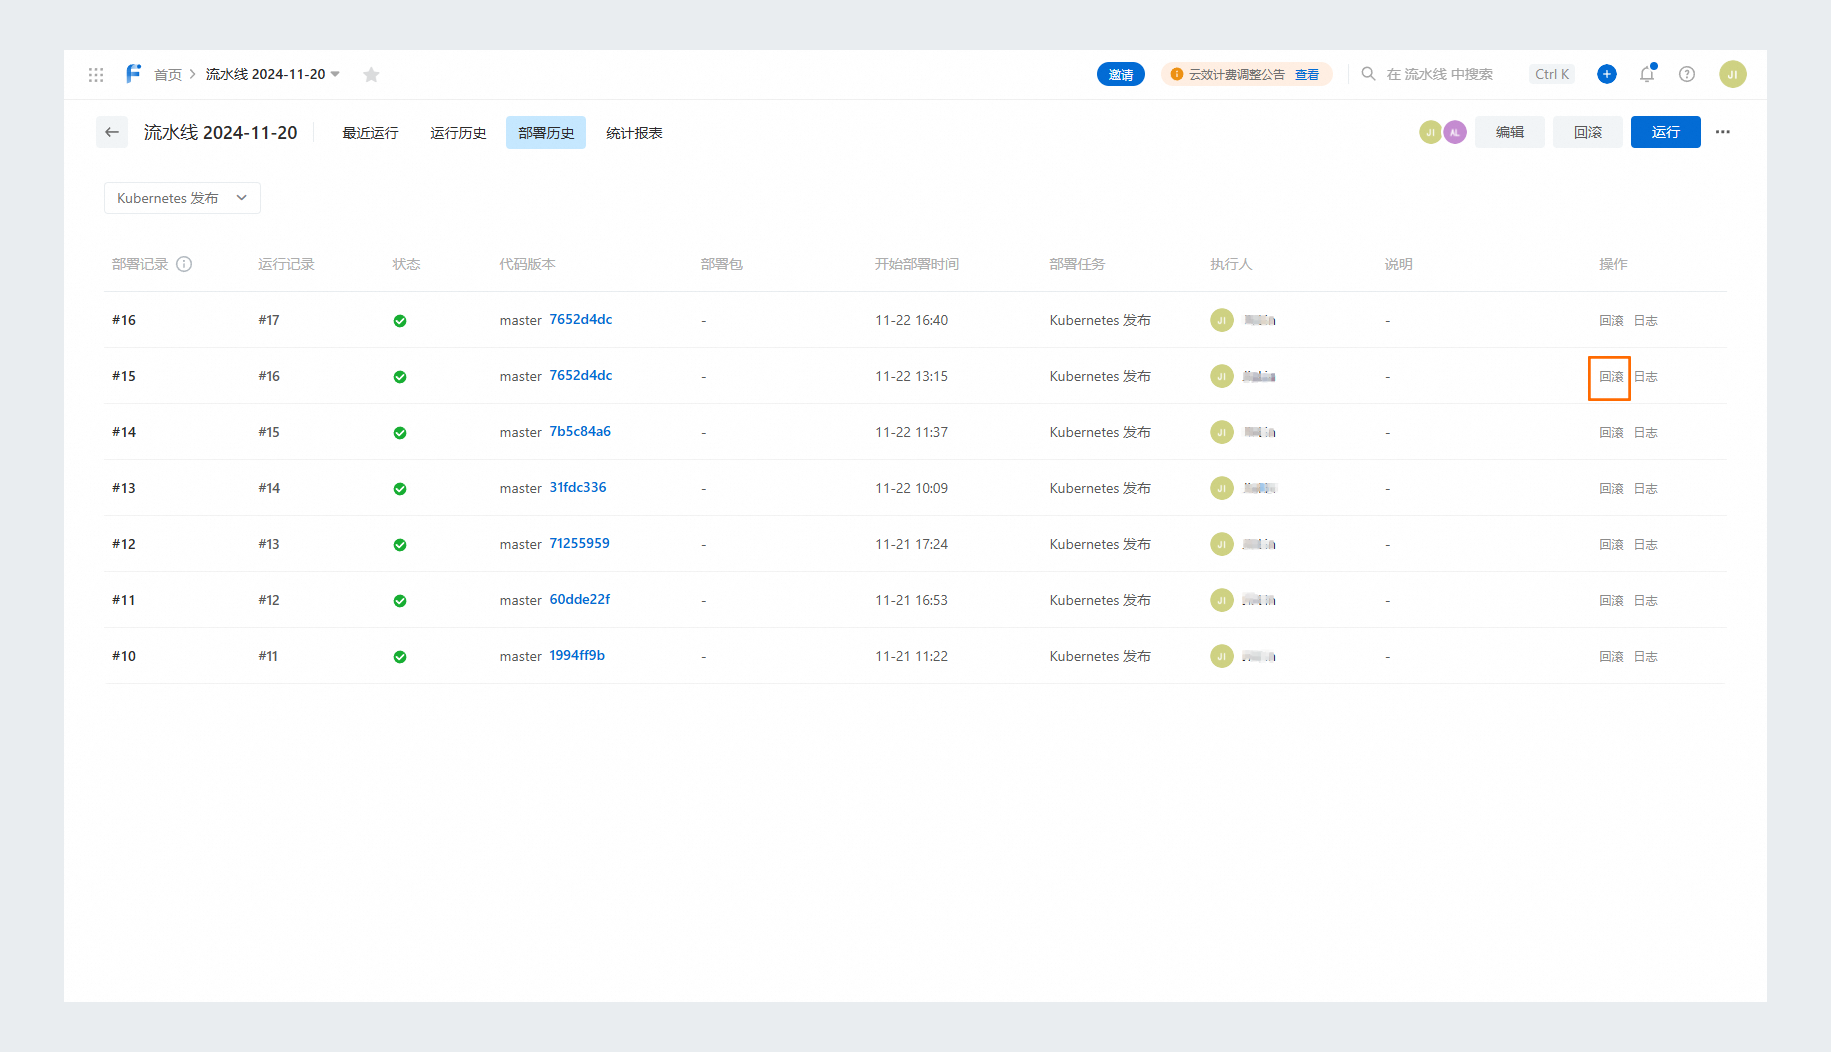Image resolution: width=1831 pixels, height=1052 pixels.
Task: Click 查看 in the billing announcement
Action: coord(1307,75)
